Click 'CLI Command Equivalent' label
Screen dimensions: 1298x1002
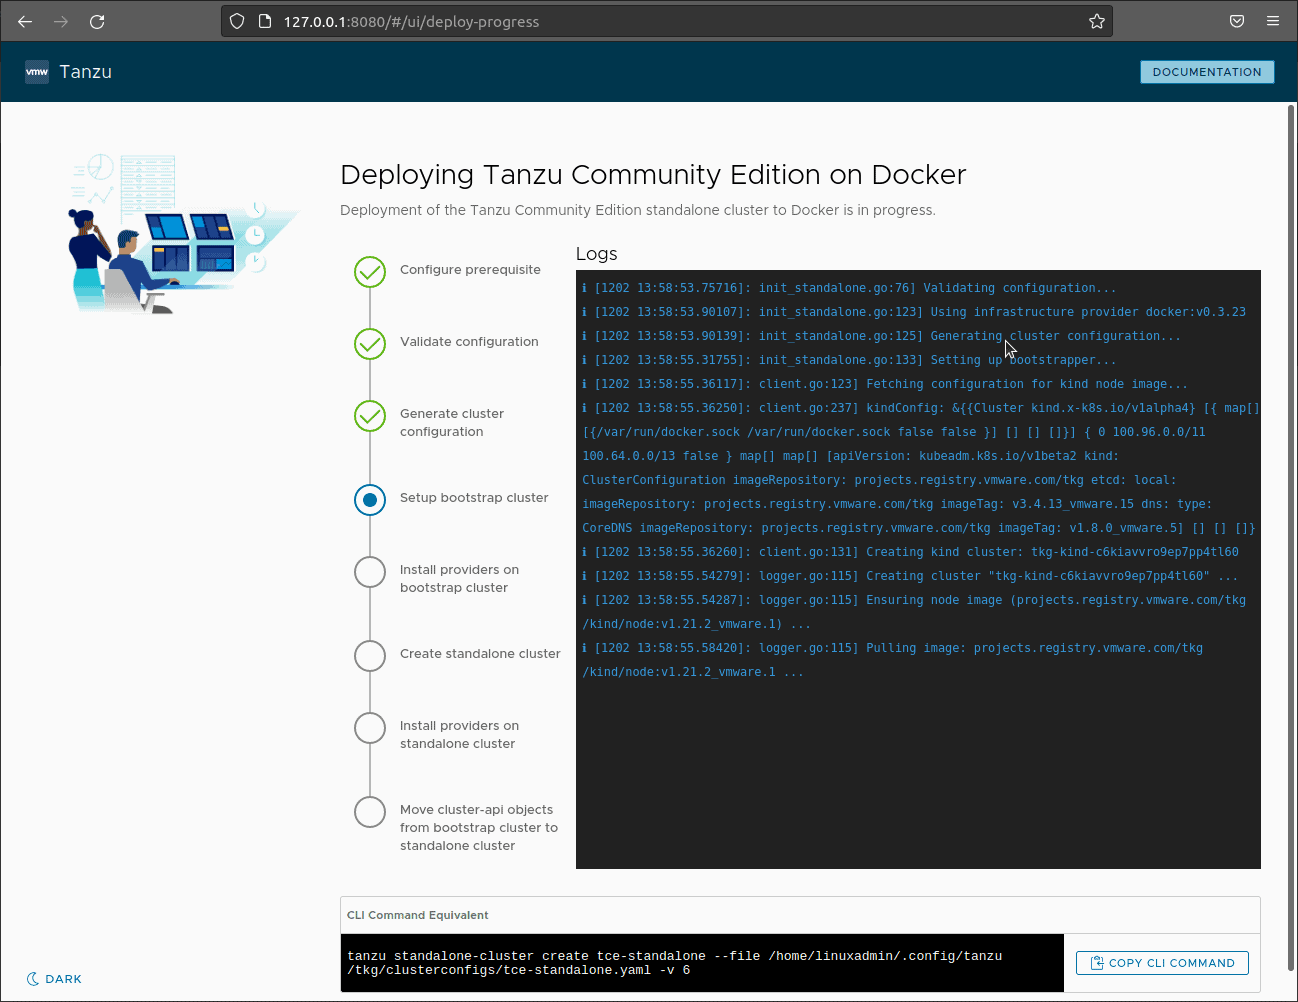point(418,915)
